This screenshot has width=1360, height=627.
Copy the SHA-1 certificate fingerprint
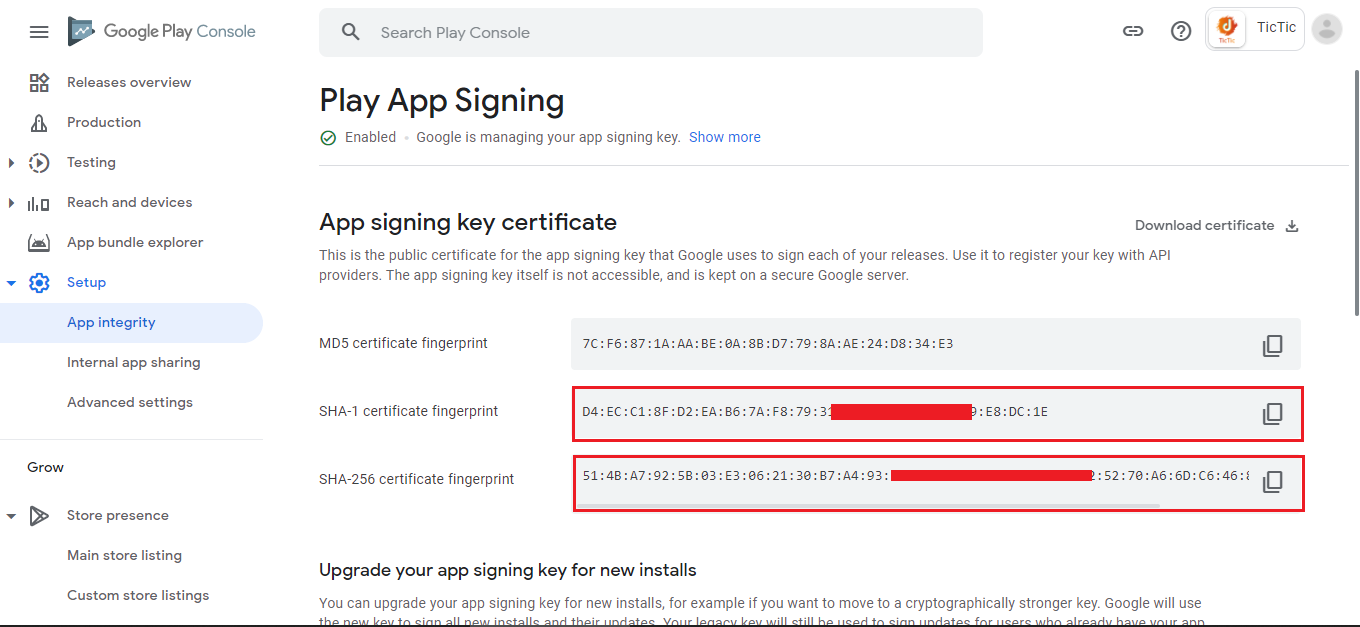pos(1272,414)
